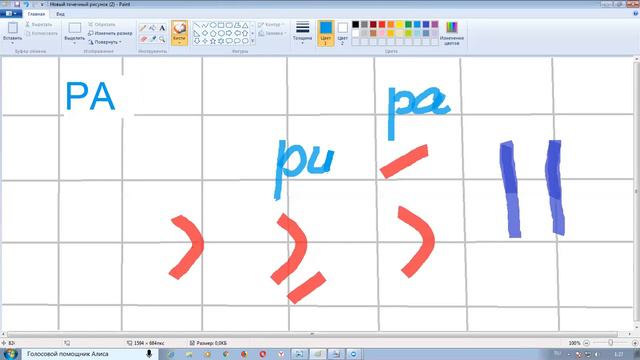This screenshot has height=360, width=640.
Task: Choose the green color swatch
Action: click(408, 24)
